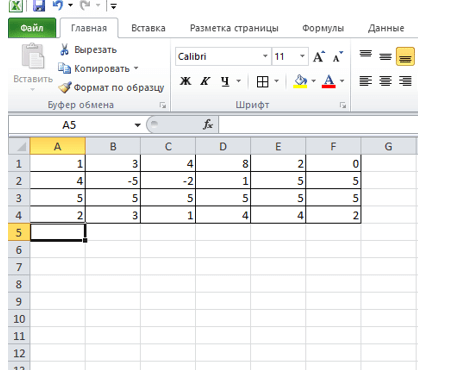Click cell D1 containing 8
This screenshot has width=449, height=385.
(223, 164)
